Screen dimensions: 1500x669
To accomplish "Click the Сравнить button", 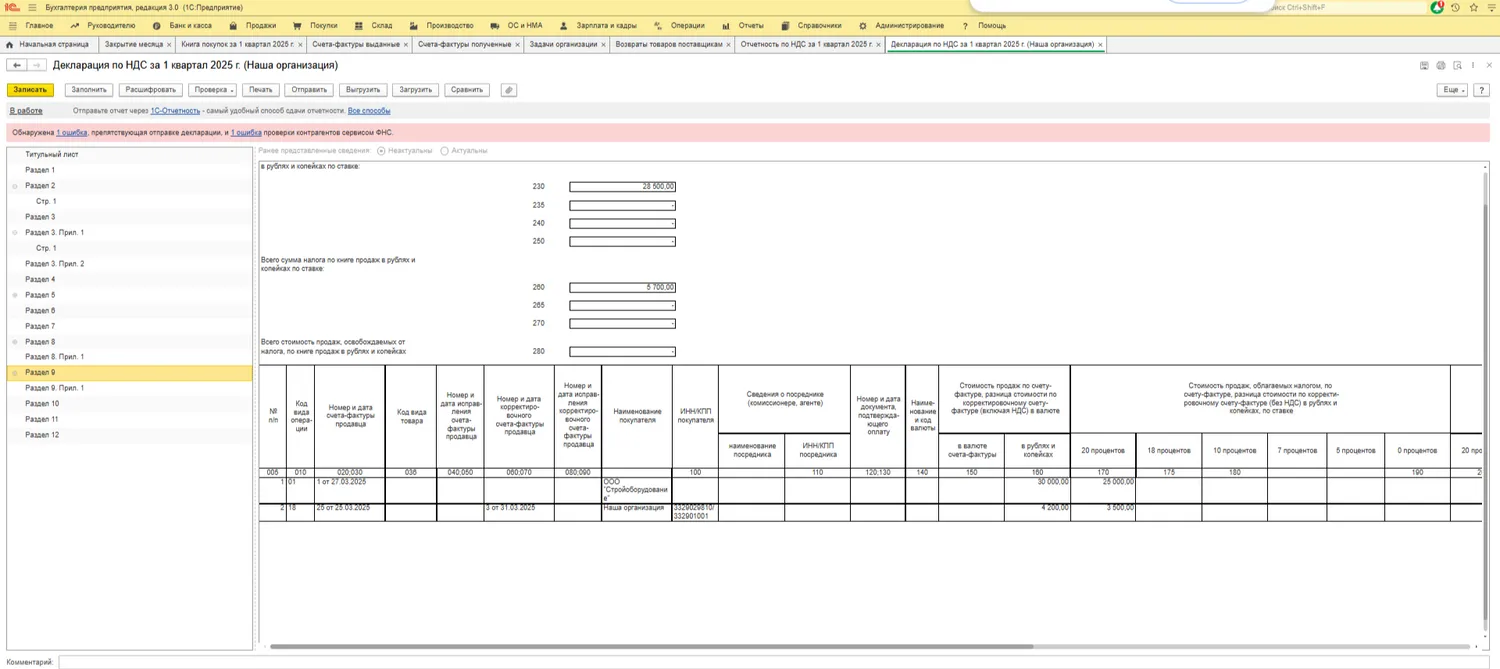I will [x=467, y=90].
